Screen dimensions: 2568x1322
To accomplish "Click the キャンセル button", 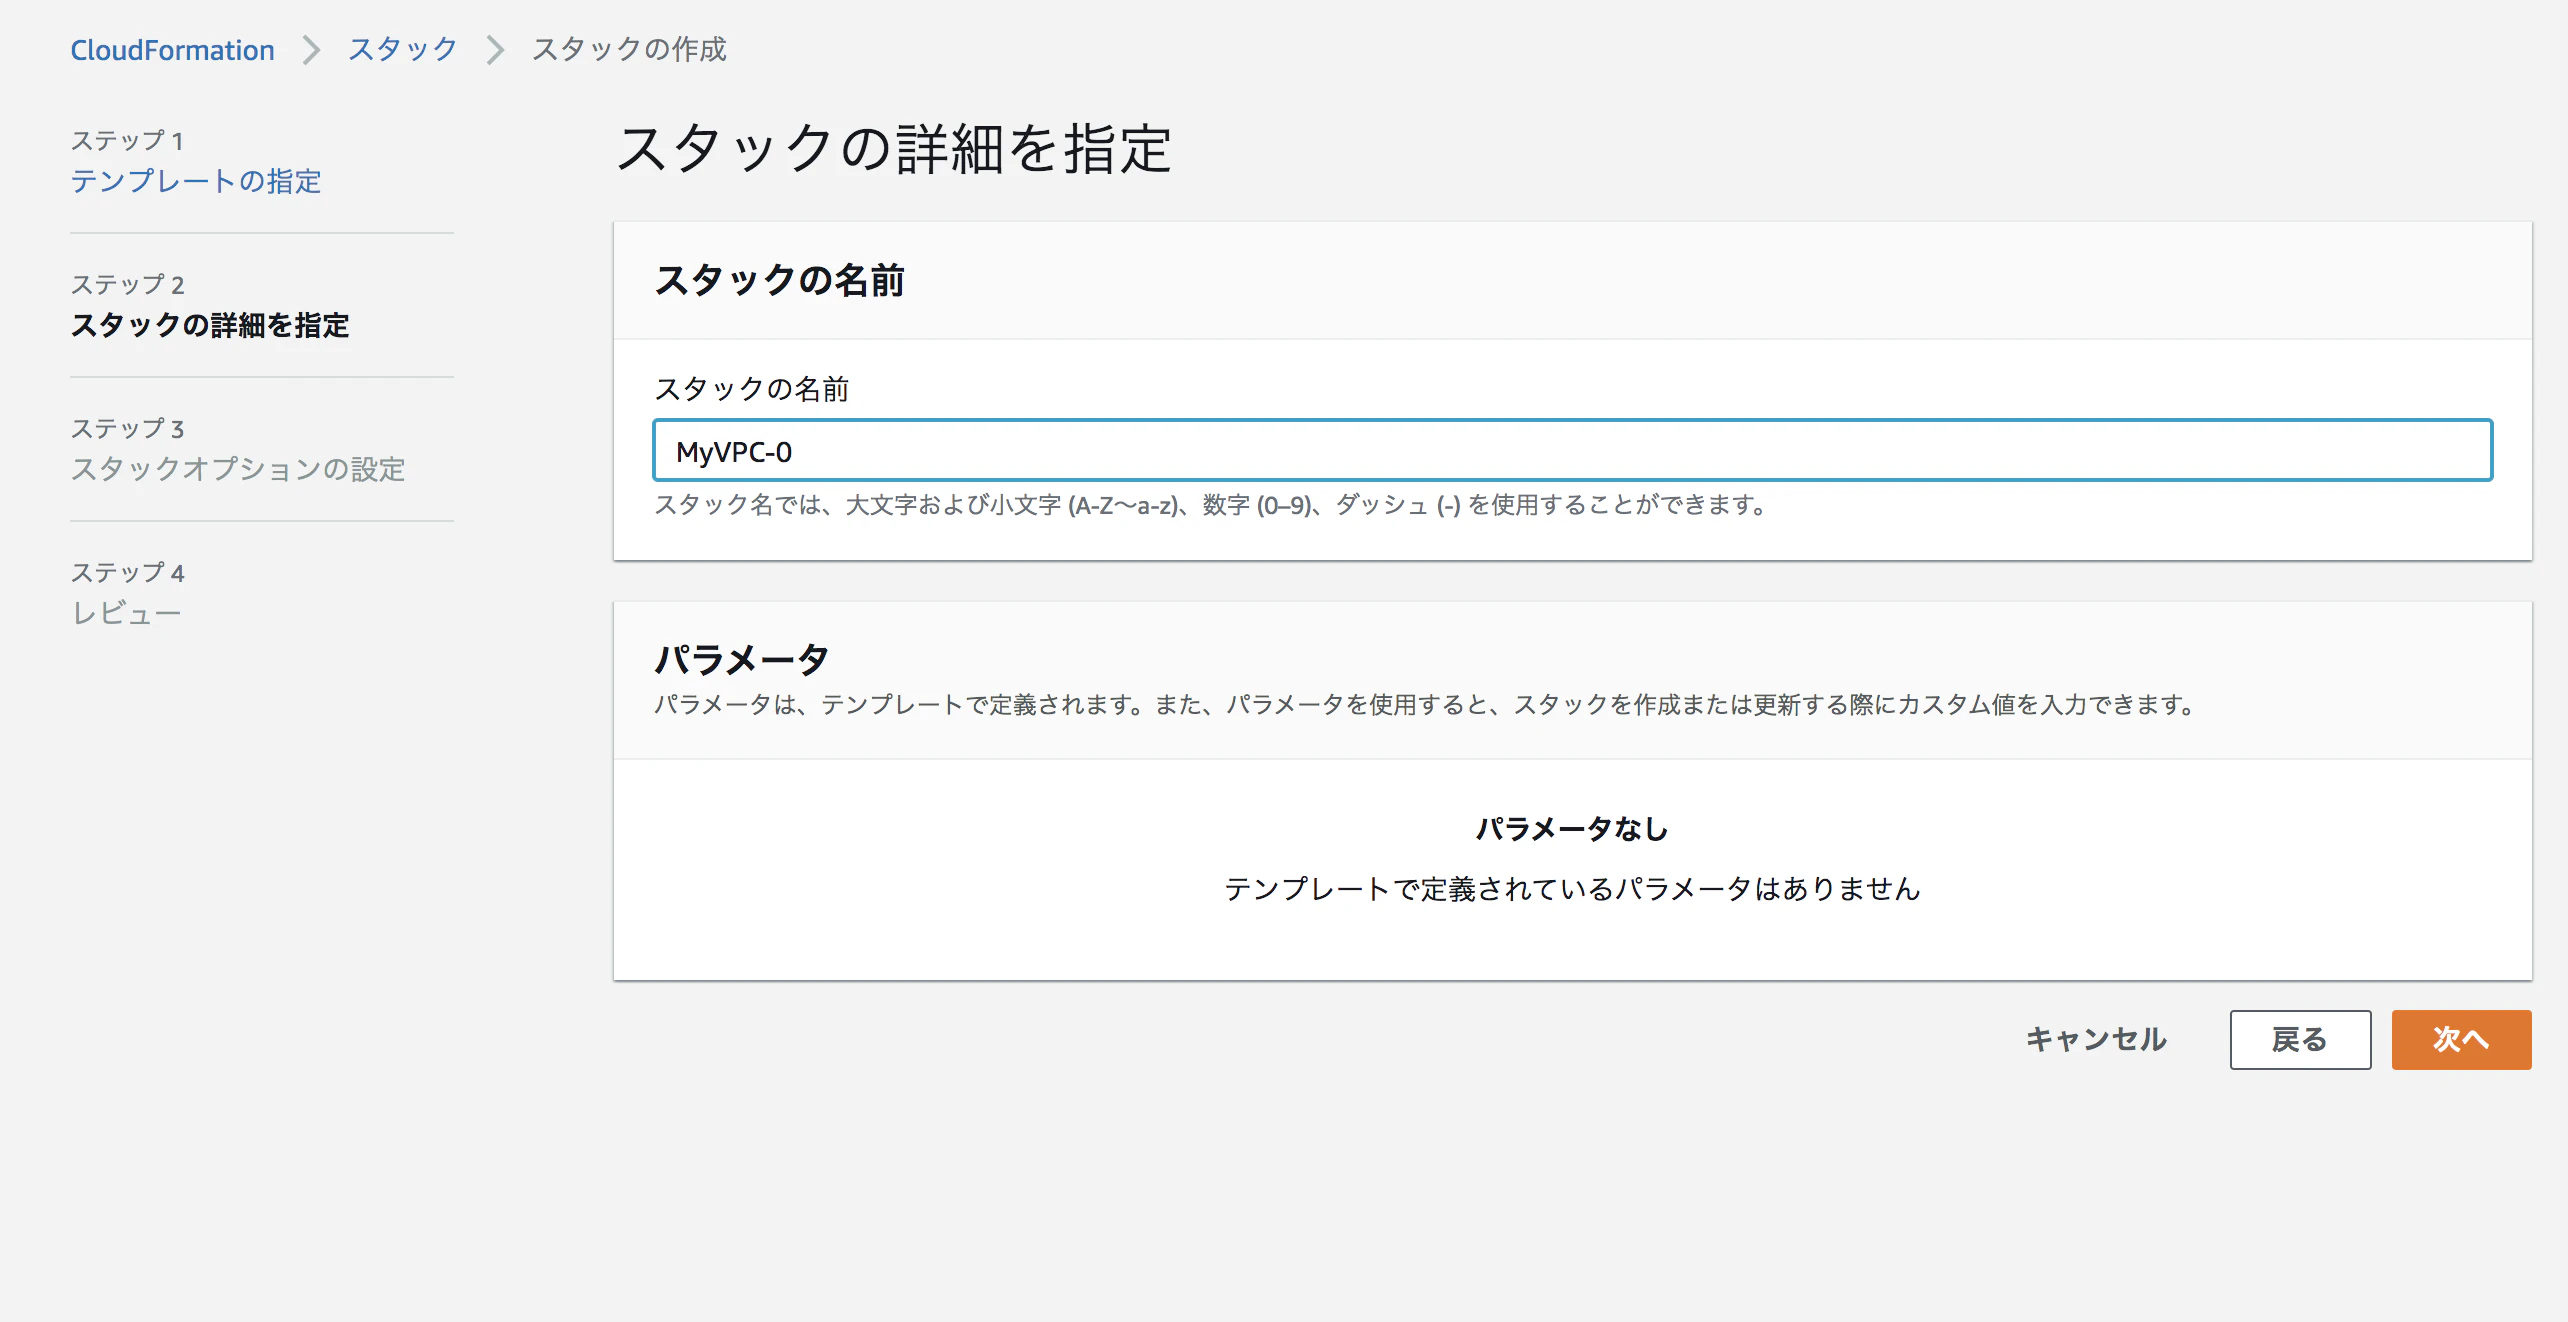I will (x=2096, y=1040).
